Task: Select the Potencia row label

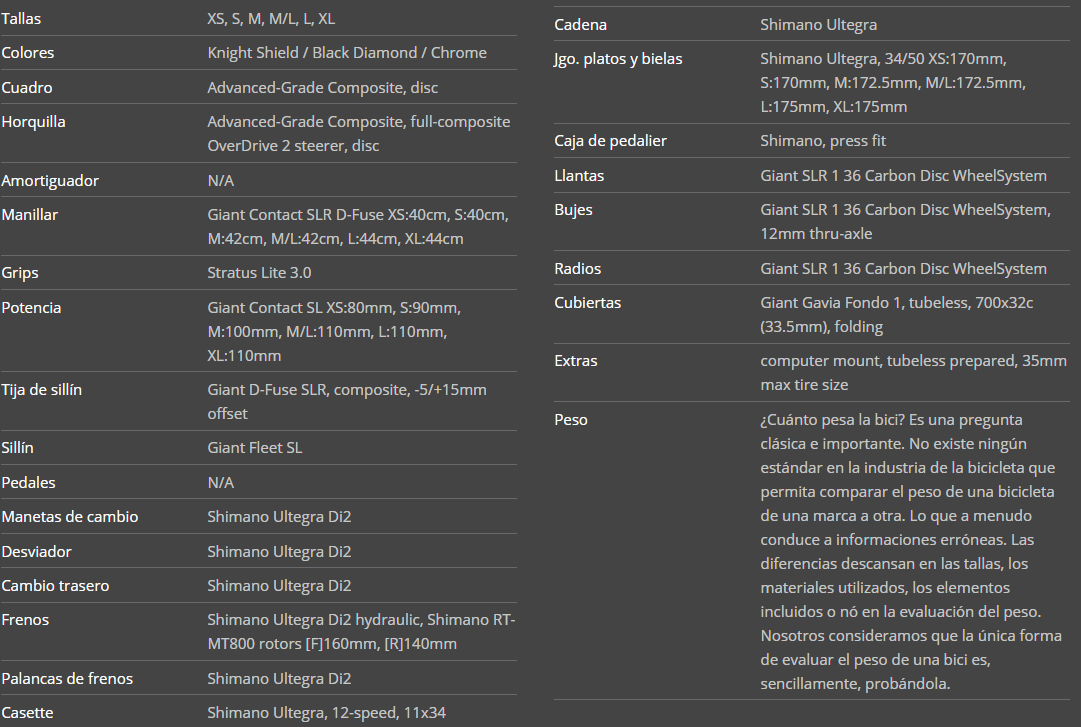Action: [x=31, y=308]
